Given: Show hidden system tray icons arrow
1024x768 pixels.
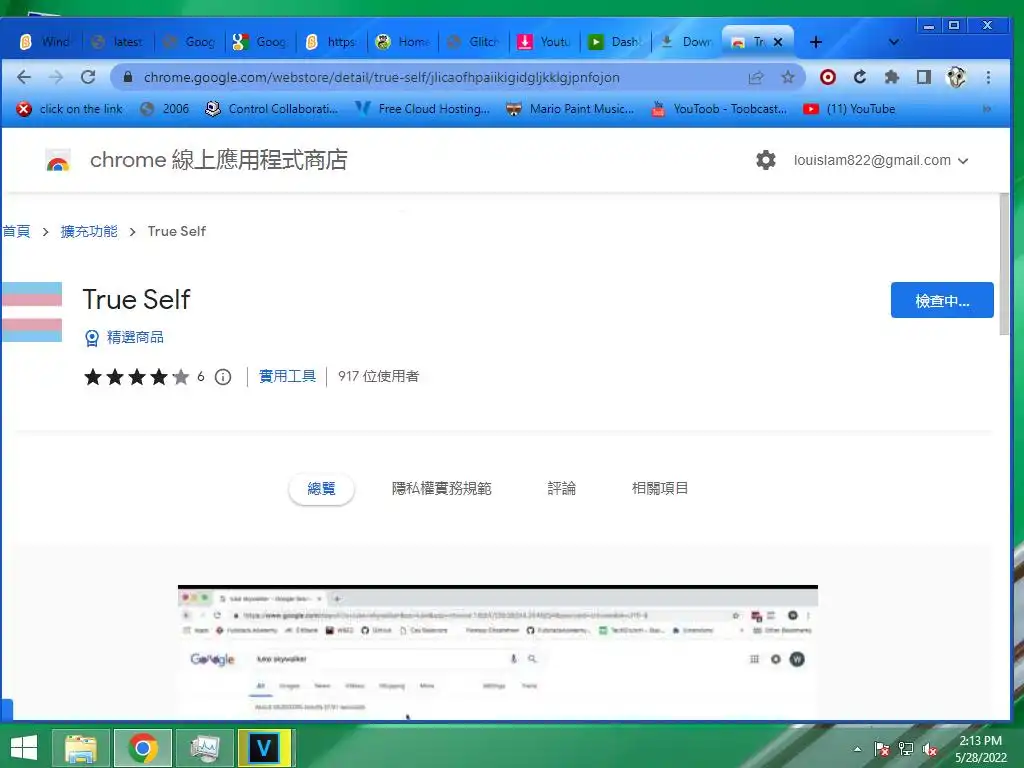Looking at the screenshot, I should click(x=857, y=749).
